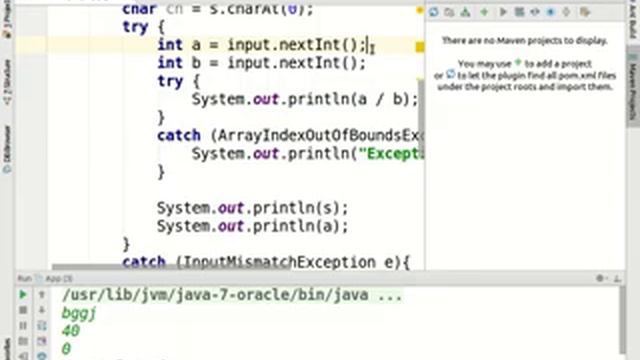
Task: Click the Maven generate sources folder icon
Action: pyautogui.click(x=449, y=12)
